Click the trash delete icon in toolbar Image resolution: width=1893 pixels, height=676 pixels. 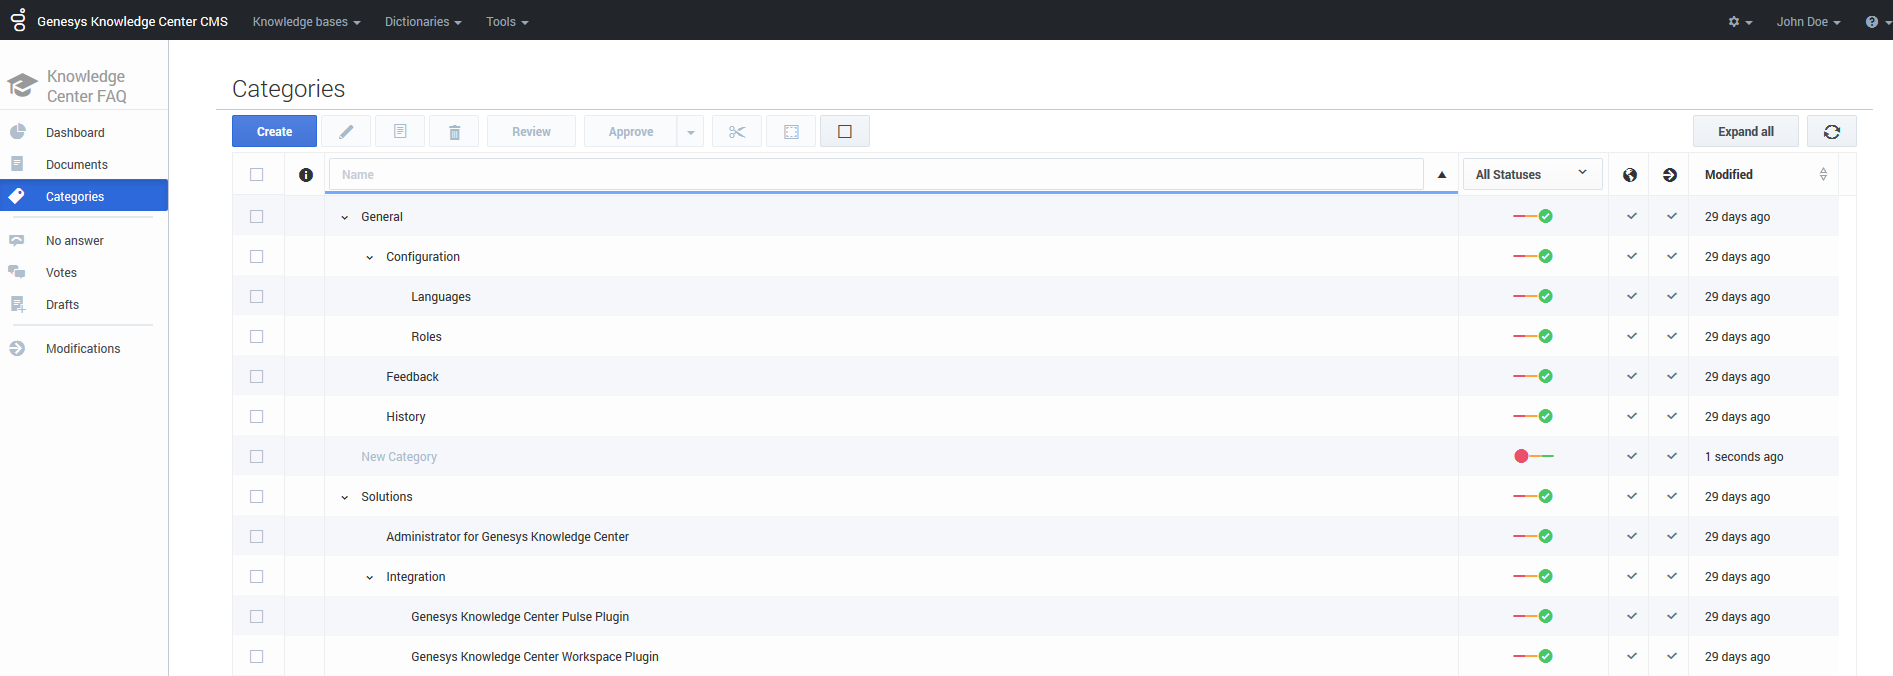pos(454,132)
